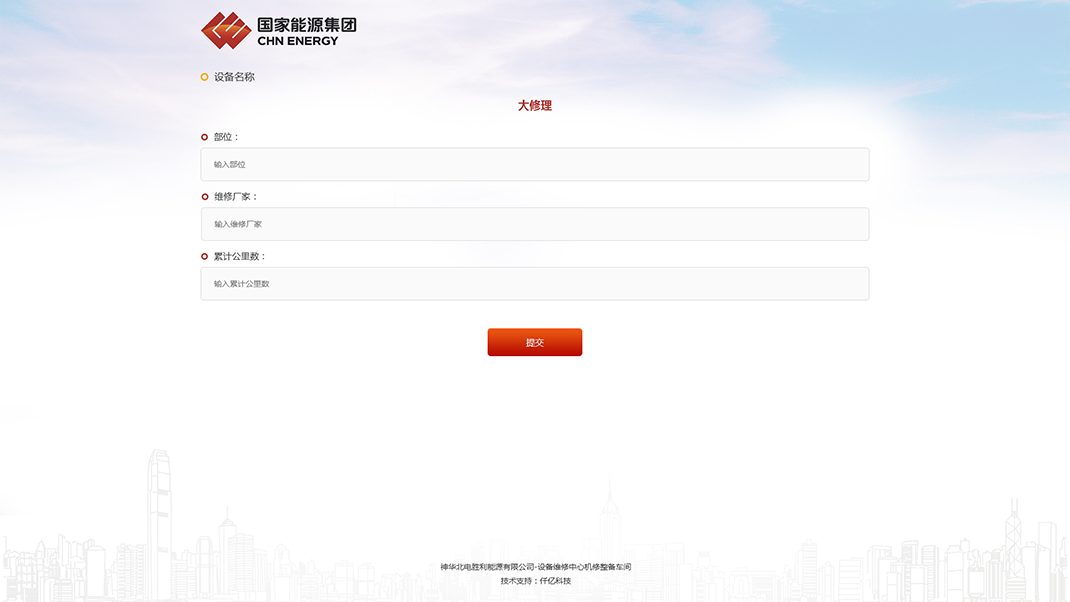Click the red circle bullet beside 累计公里数
The image size is (1070, 602).
pyautogui.click(x=205, y=257)
